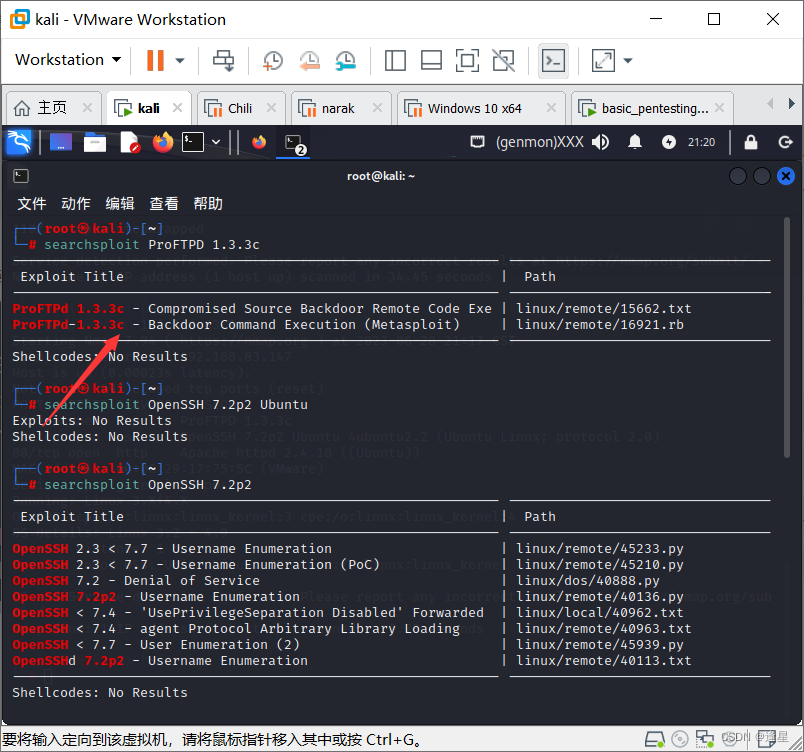Open the terminal launcher dropdown arrow
The height and width of the screenshot is (752, 804).
[216, 142]
